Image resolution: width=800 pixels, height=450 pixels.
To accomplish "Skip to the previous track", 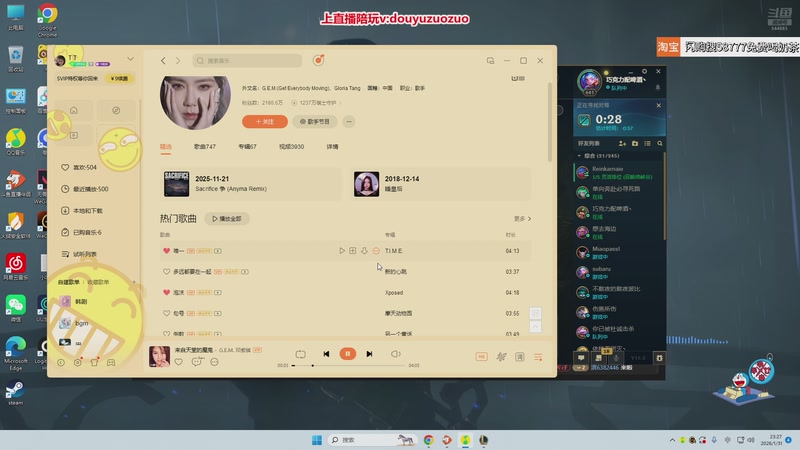I will 326,354.
